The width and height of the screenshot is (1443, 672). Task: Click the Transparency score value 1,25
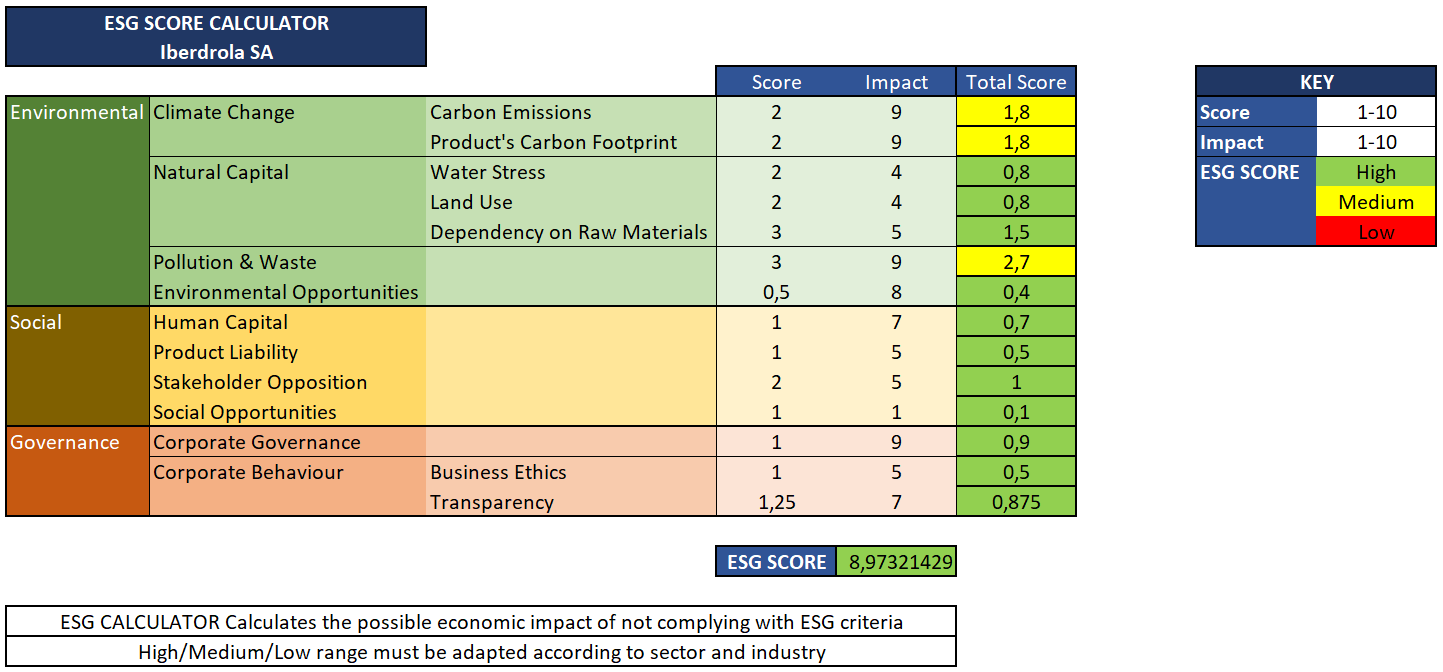pos(776,502)
